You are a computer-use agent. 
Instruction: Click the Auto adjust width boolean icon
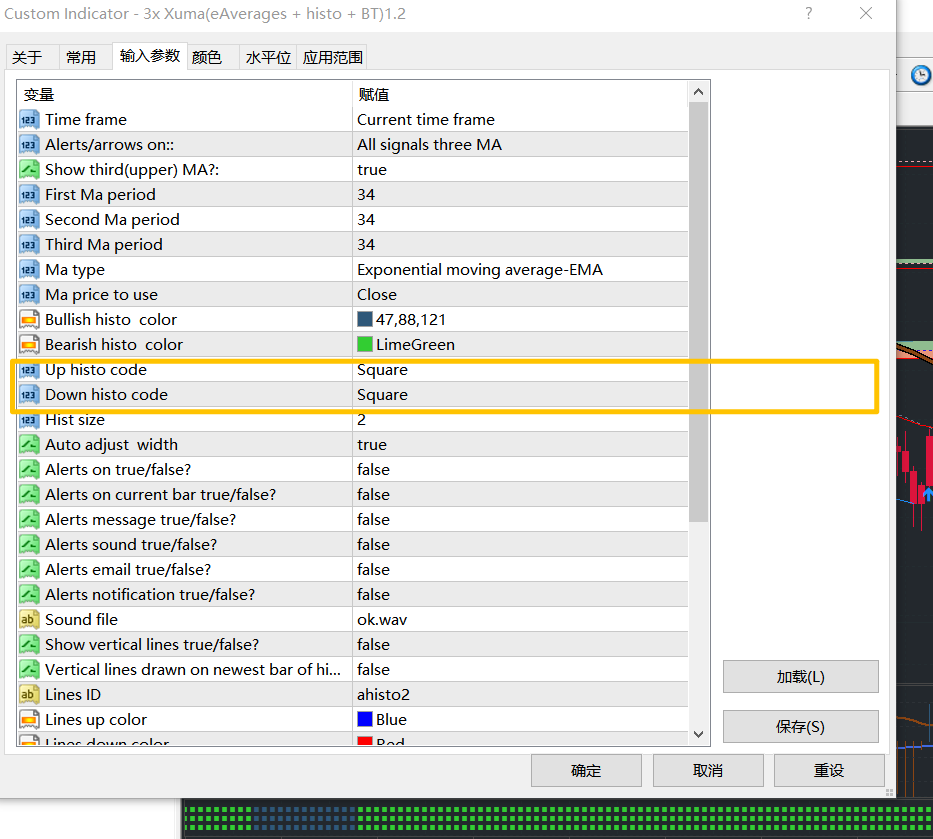29,444
